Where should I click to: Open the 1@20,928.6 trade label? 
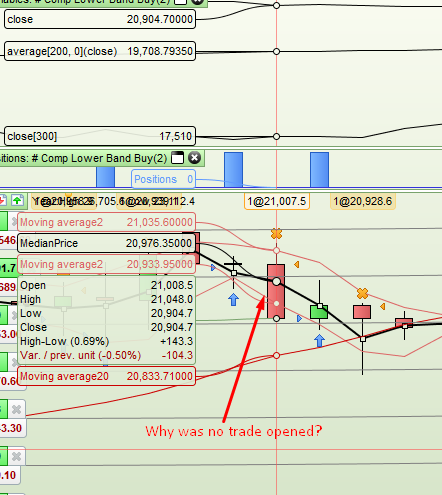point(363,201)
